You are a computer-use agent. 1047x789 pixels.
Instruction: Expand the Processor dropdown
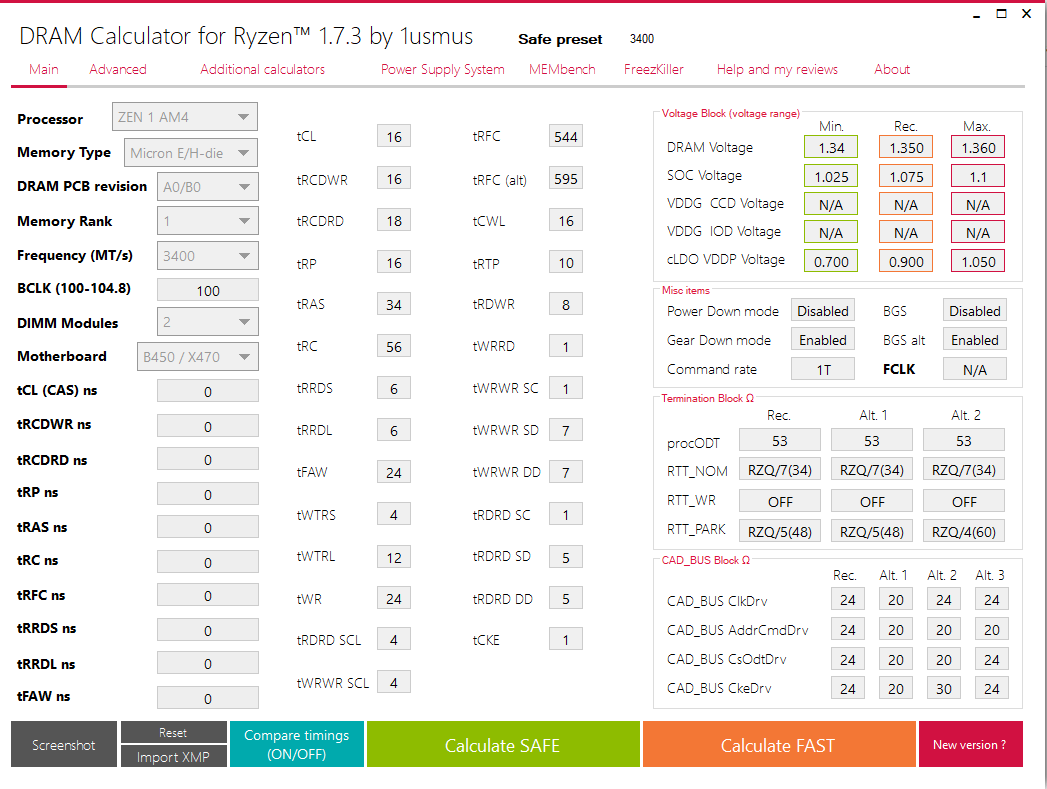tap(185, 117)
